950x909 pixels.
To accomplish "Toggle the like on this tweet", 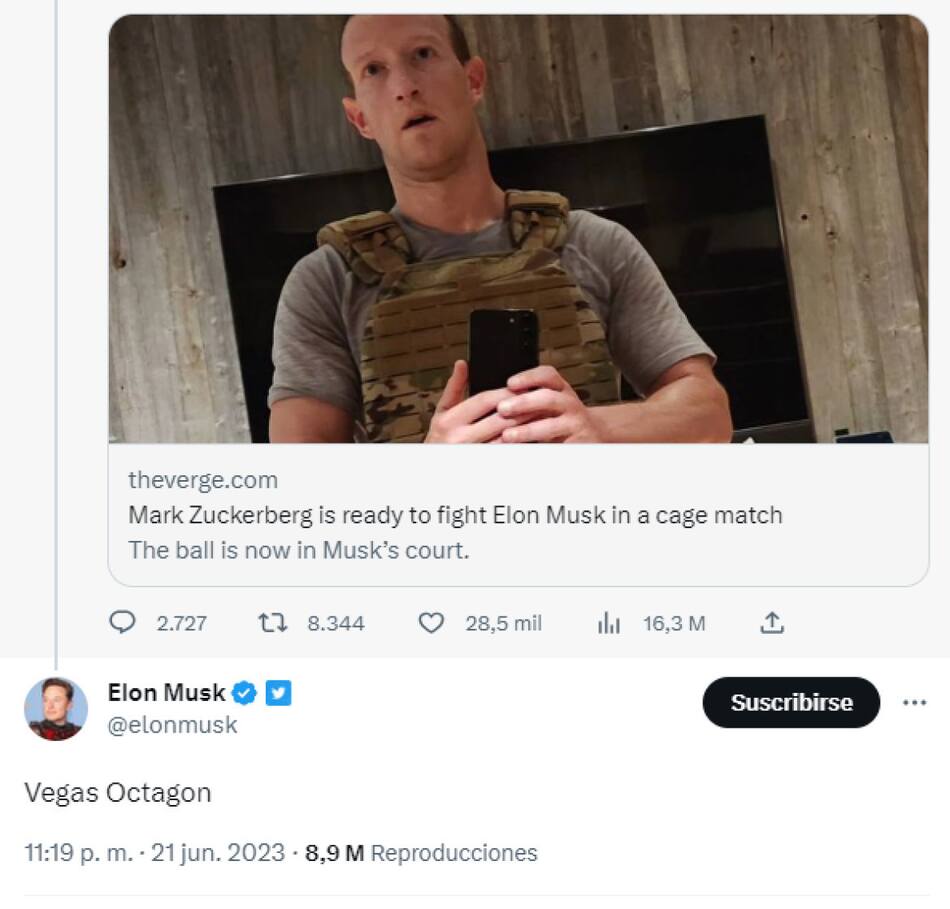I will click(431, 623).
